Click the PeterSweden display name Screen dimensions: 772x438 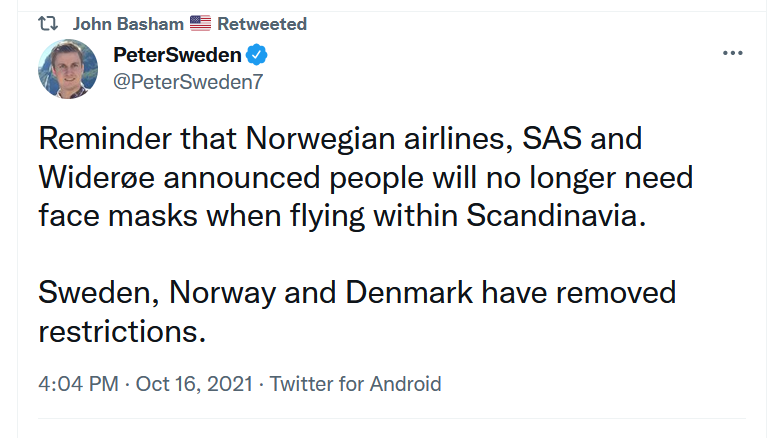177,55
